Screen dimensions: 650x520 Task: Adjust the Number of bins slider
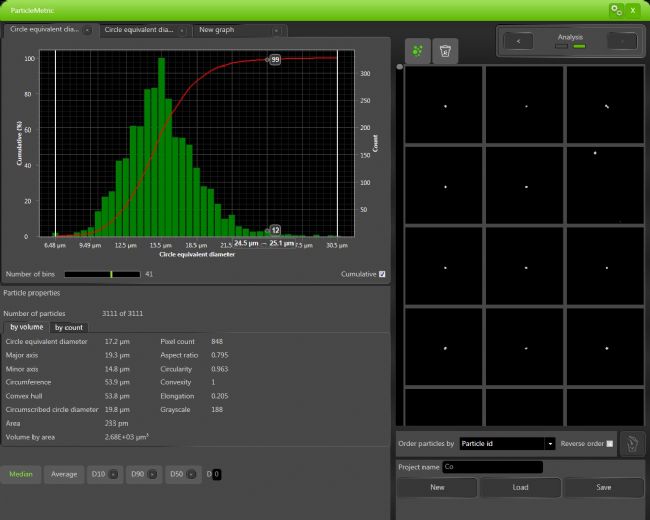[111, 273]
